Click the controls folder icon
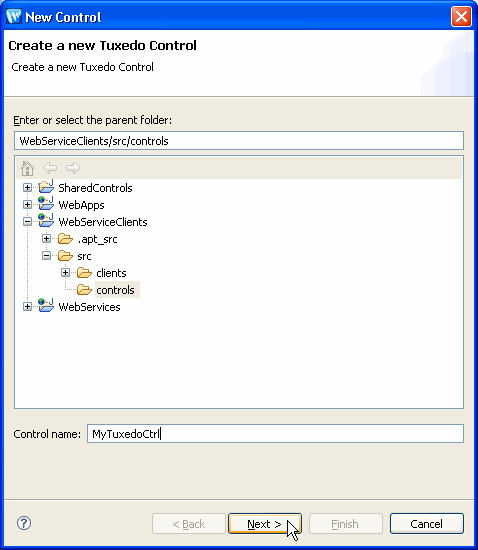Image resolution: width=478 pixels, height=550 pixels. (84, 290)
